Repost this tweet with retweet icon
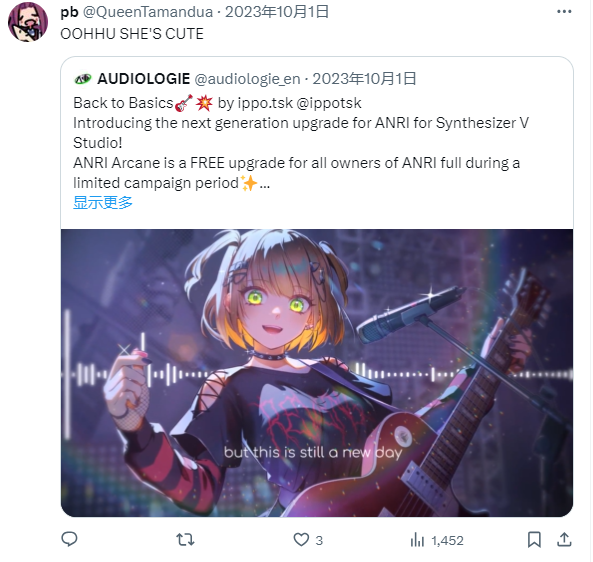Image resolution: width=593 pixels, height=562 pixels. pyautogui.click(x=185, y=539)
